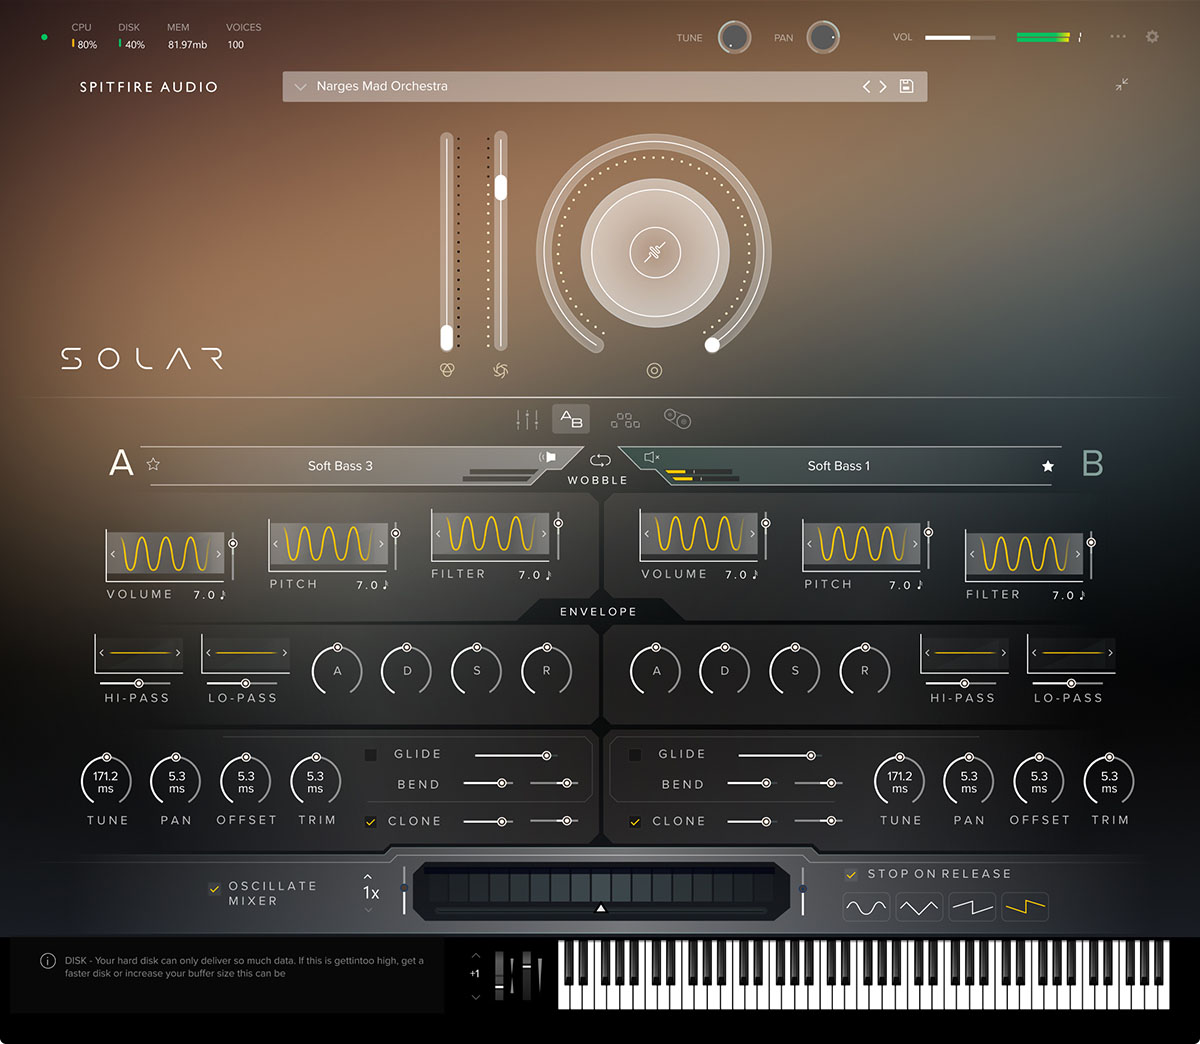Select the yellow square-step wave shape
This screenshot has width=1200, height=1044.
[x=1025, y=908]
